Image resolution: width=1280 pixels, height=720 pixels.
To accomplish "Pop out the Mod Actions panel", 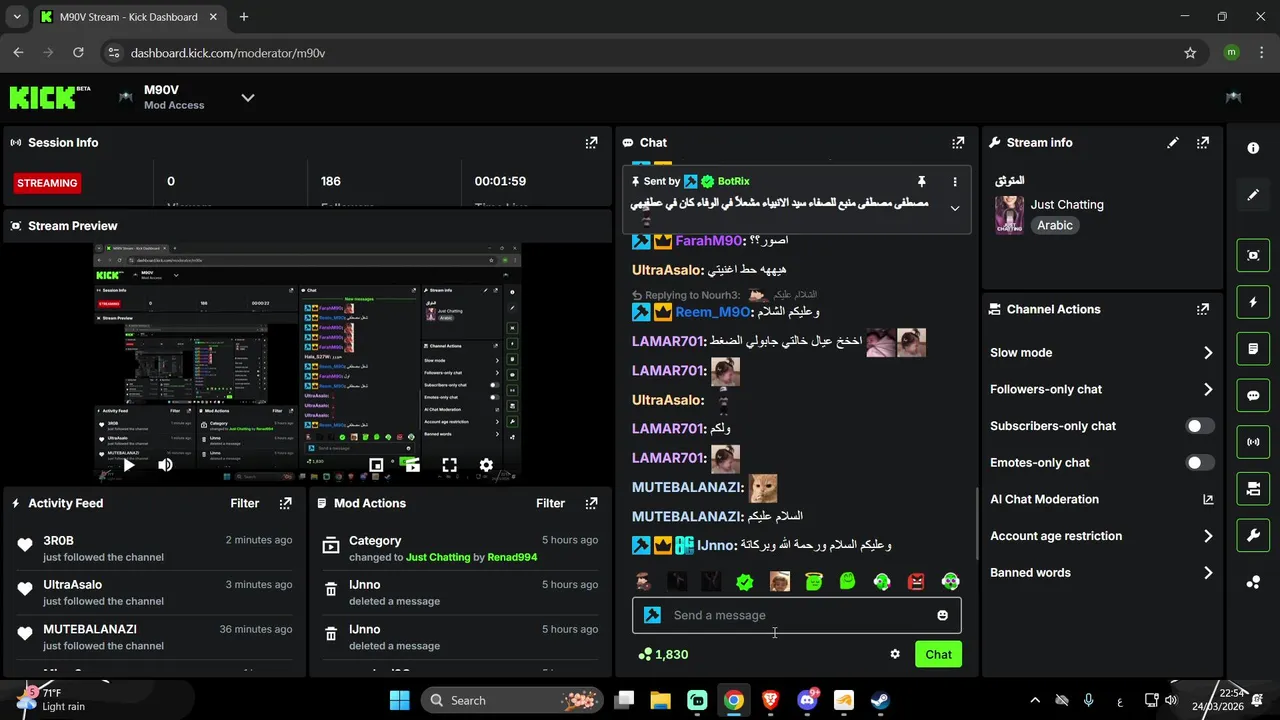I will pos(591,503).
